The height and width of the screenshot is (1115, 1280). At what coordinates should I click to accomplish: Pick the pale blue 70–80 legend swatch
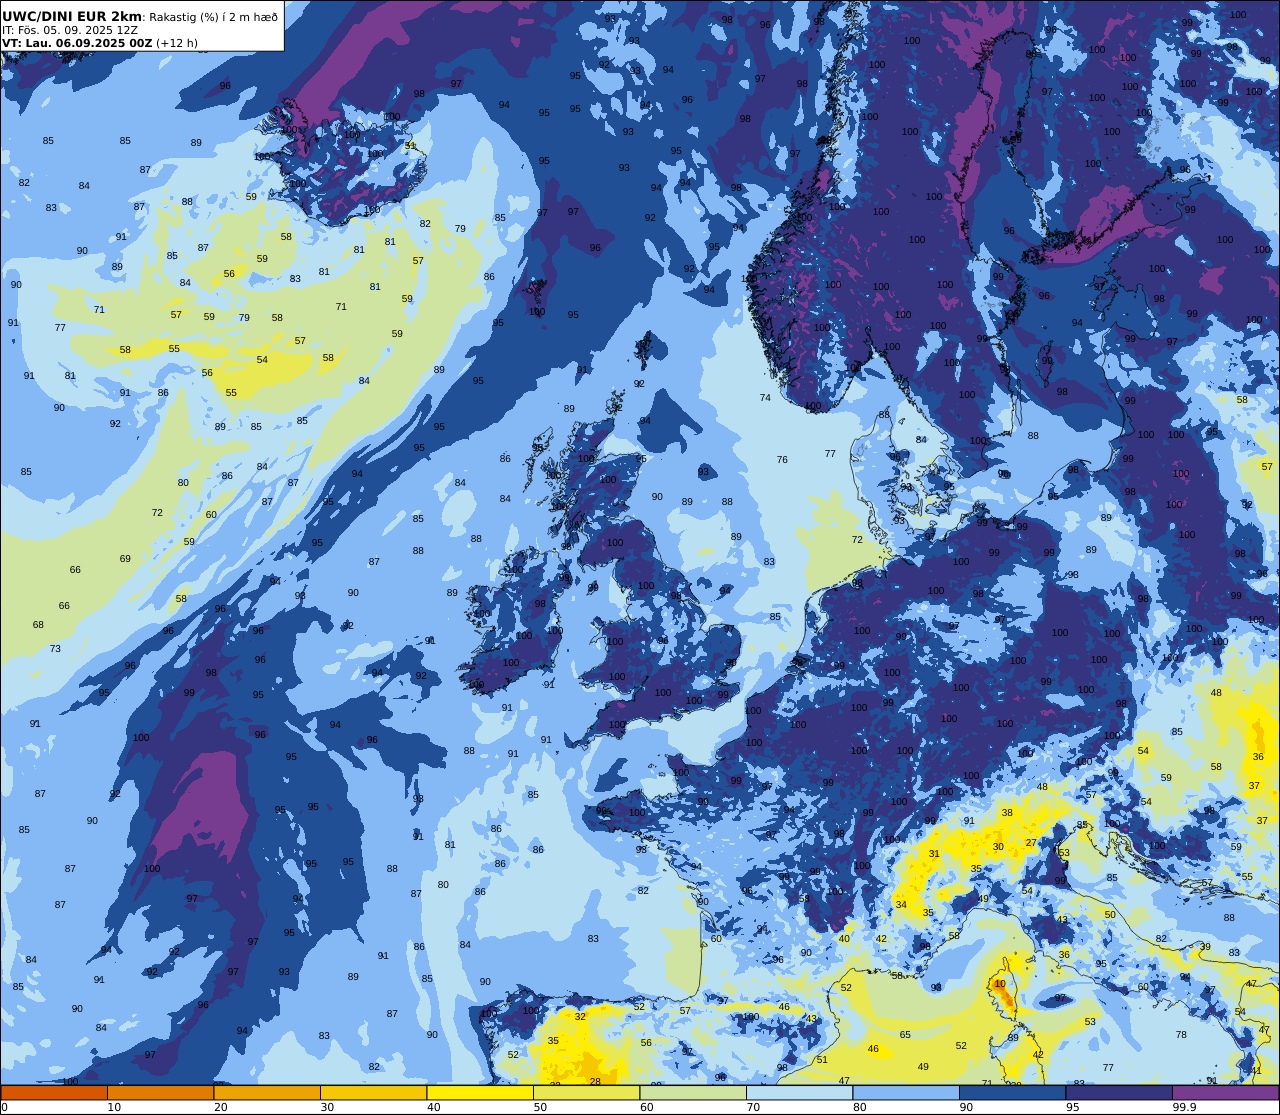tap(800, 1093)
